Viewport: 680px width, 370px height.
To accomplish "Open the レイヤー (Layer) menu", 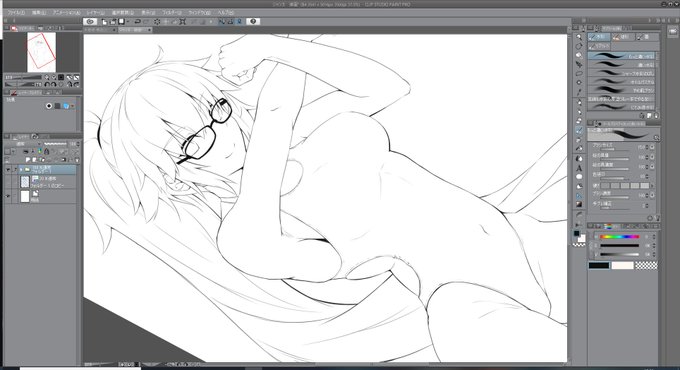I will [x=94, y=13].
